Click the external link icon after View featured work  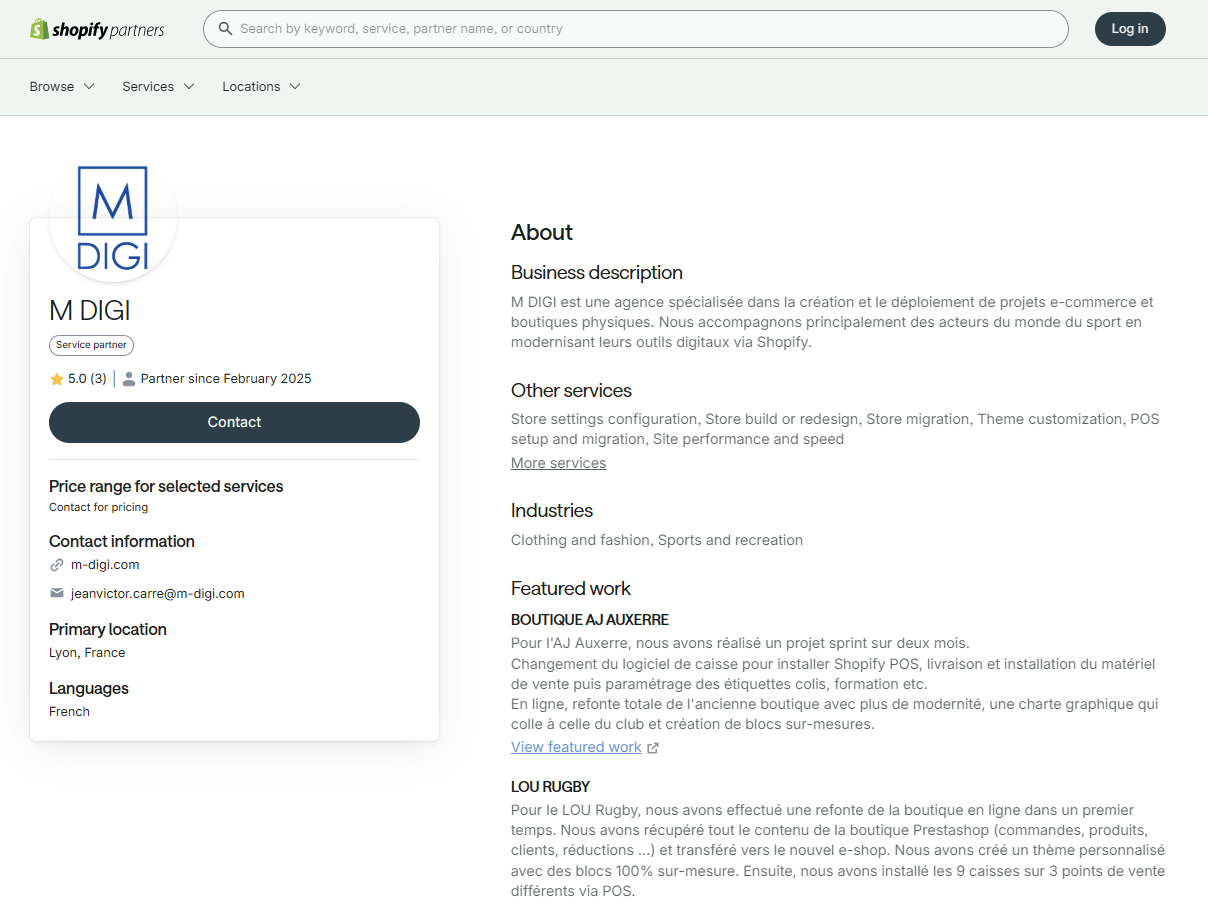[653, 748]
